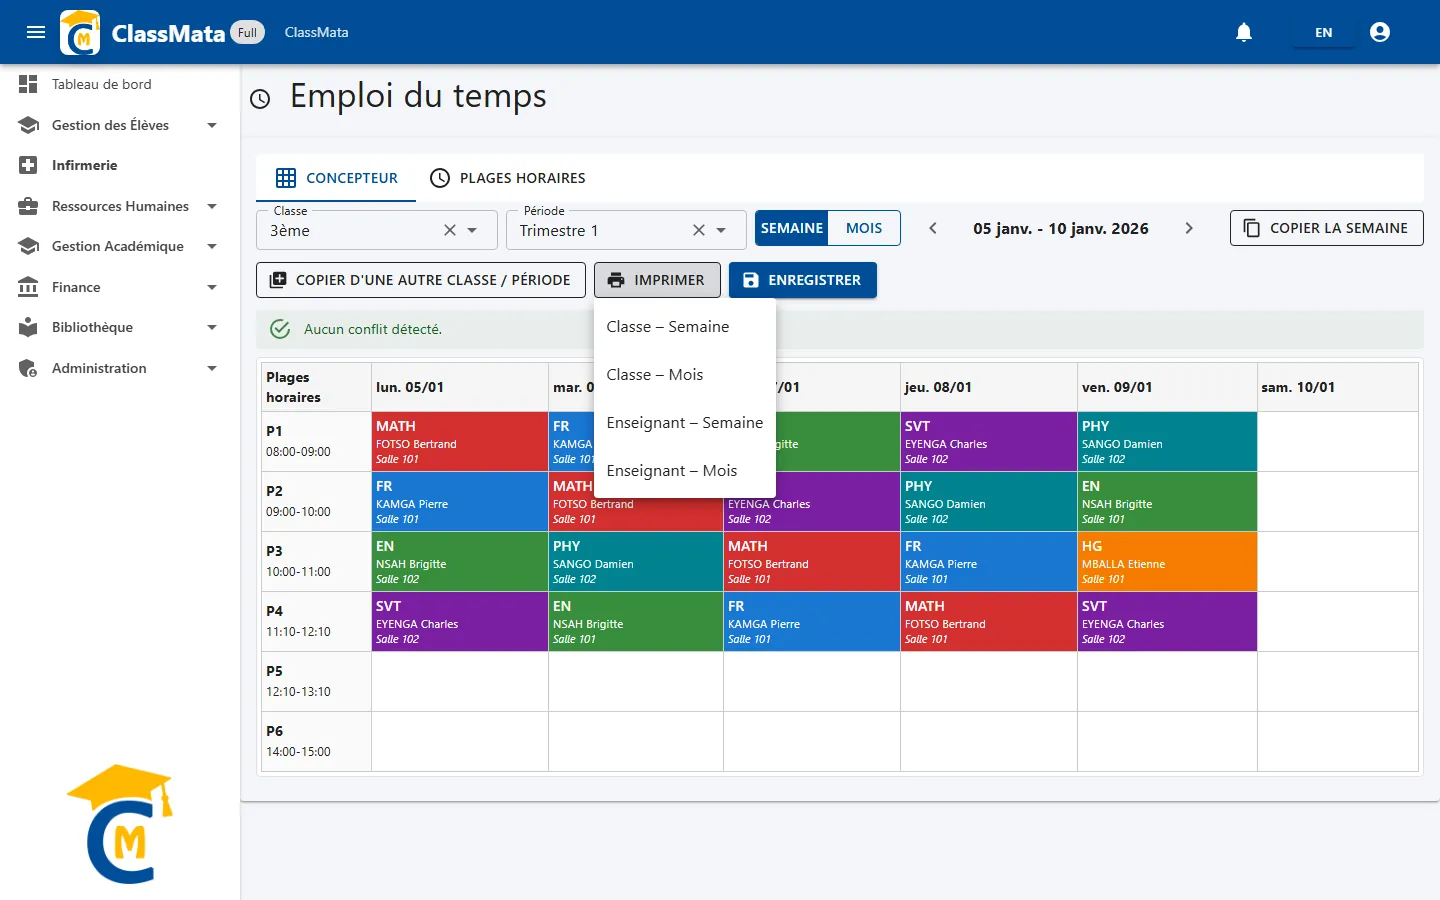Save timetable with Enregistrer
Viewport: 1440px width, 900px height.
coord(803,280)
